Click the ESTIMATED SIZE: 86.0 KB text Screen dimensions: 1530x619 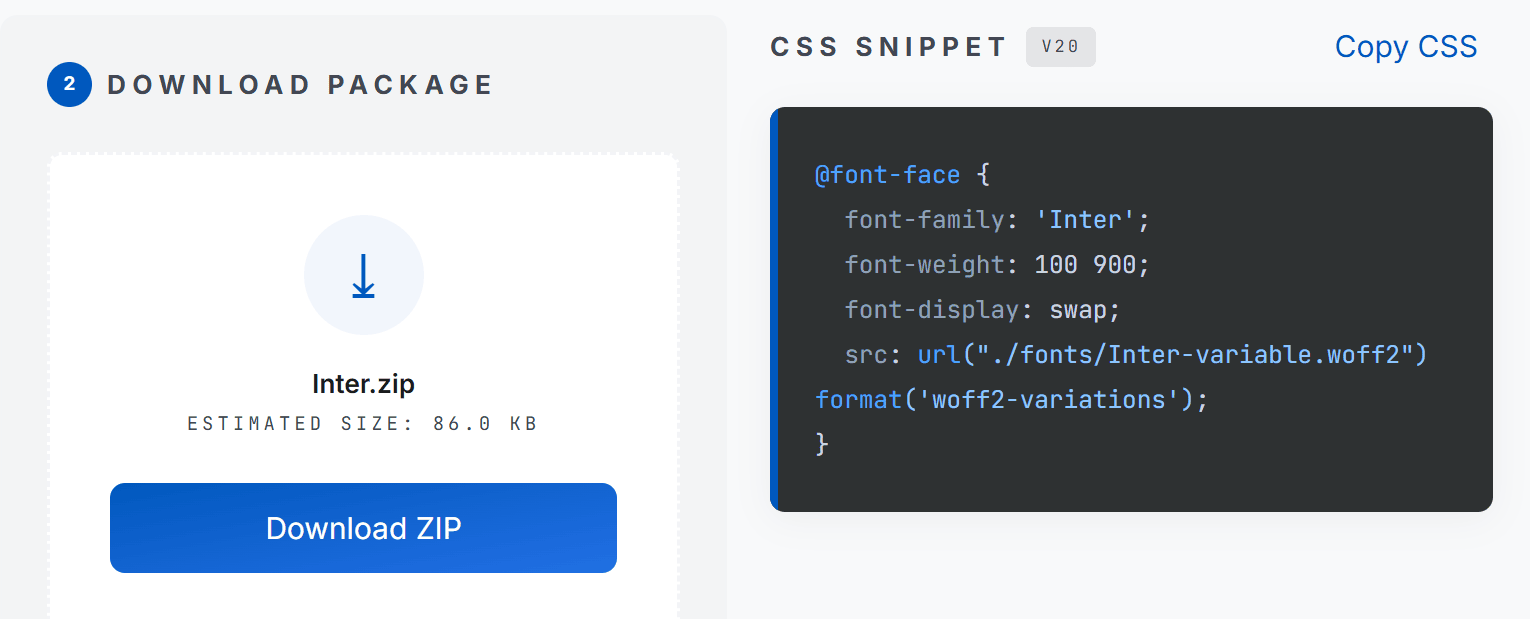(363, 424)
